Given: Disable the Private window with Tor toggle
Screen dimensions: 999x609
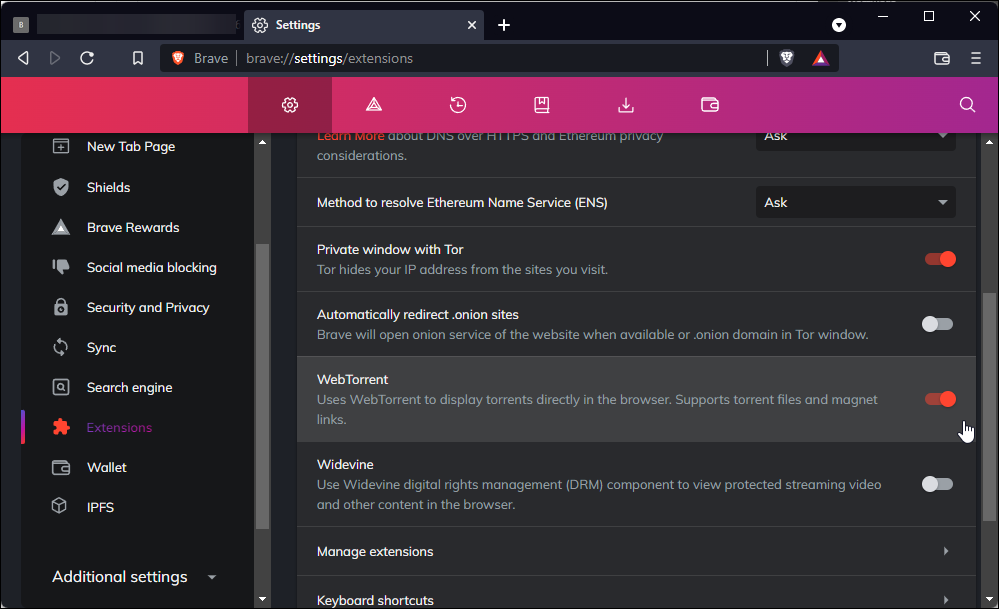Looking at the screenshot, I should pos(939,259).
